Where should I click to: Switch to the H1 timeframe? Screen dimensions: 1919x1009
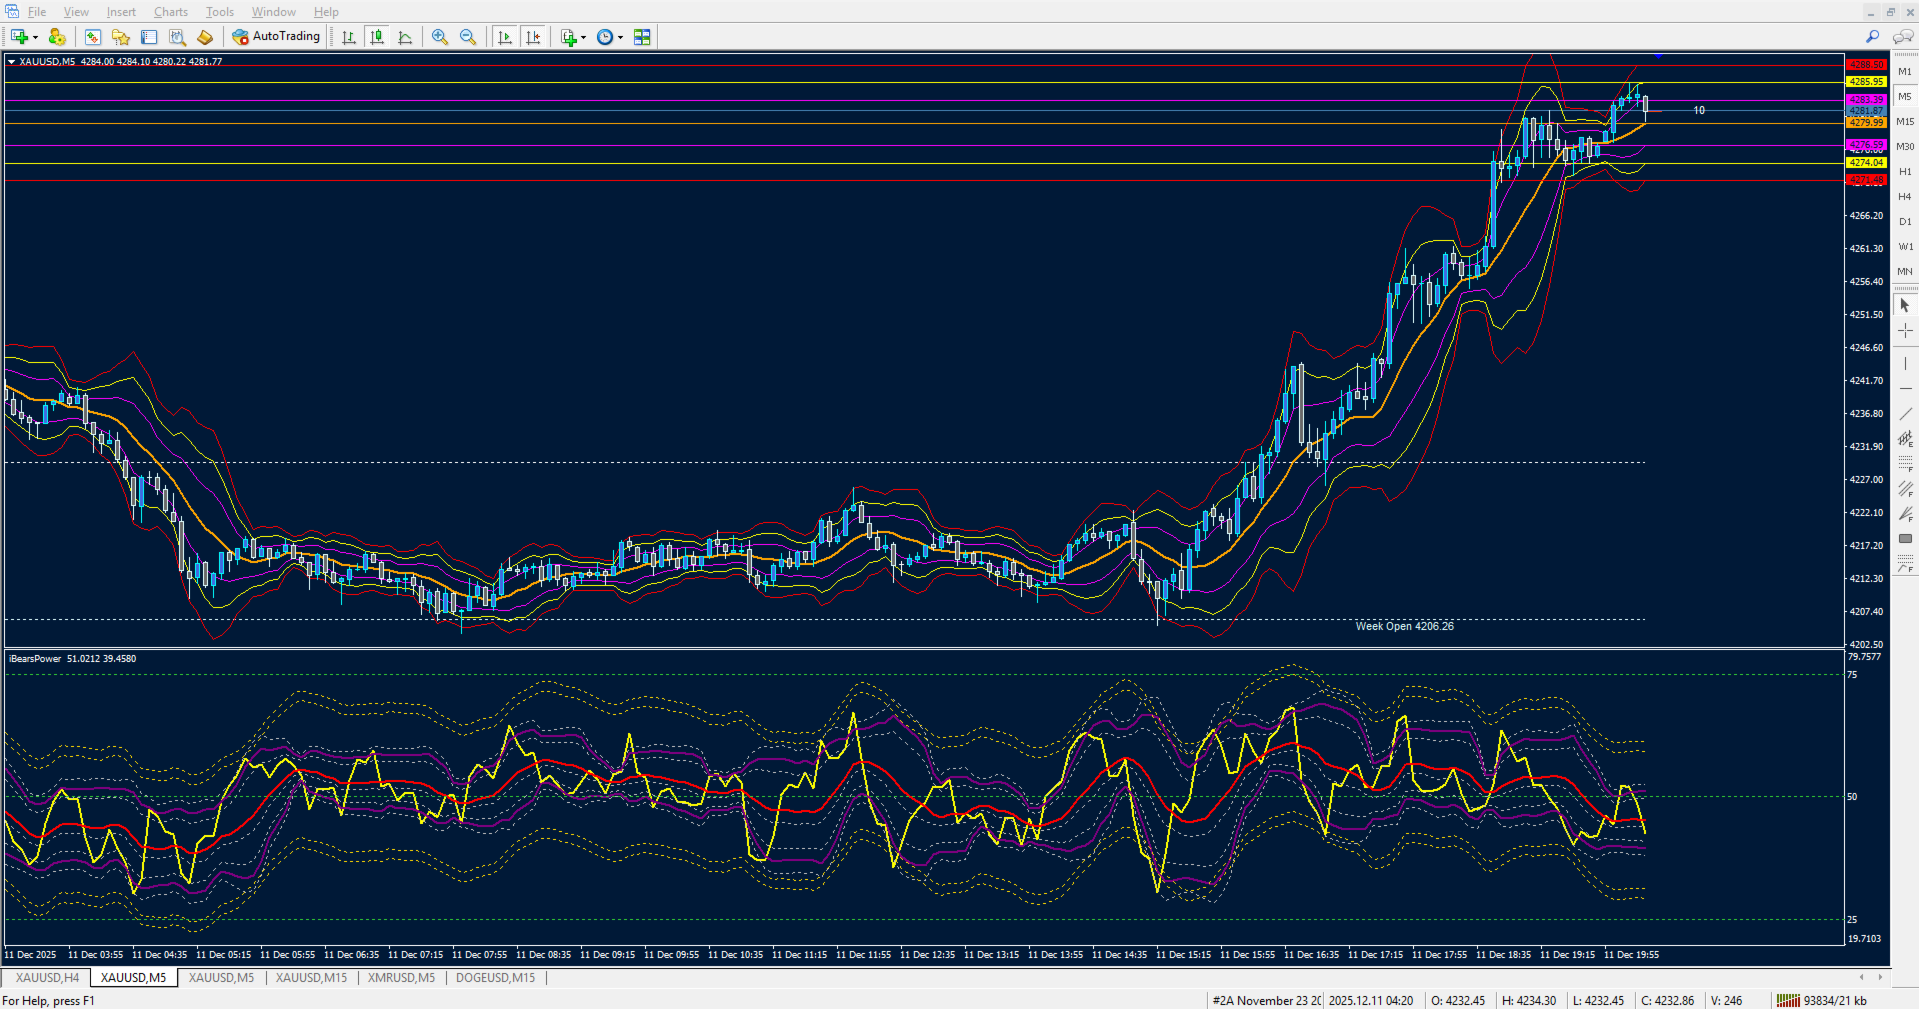[x=1905, y=172]
